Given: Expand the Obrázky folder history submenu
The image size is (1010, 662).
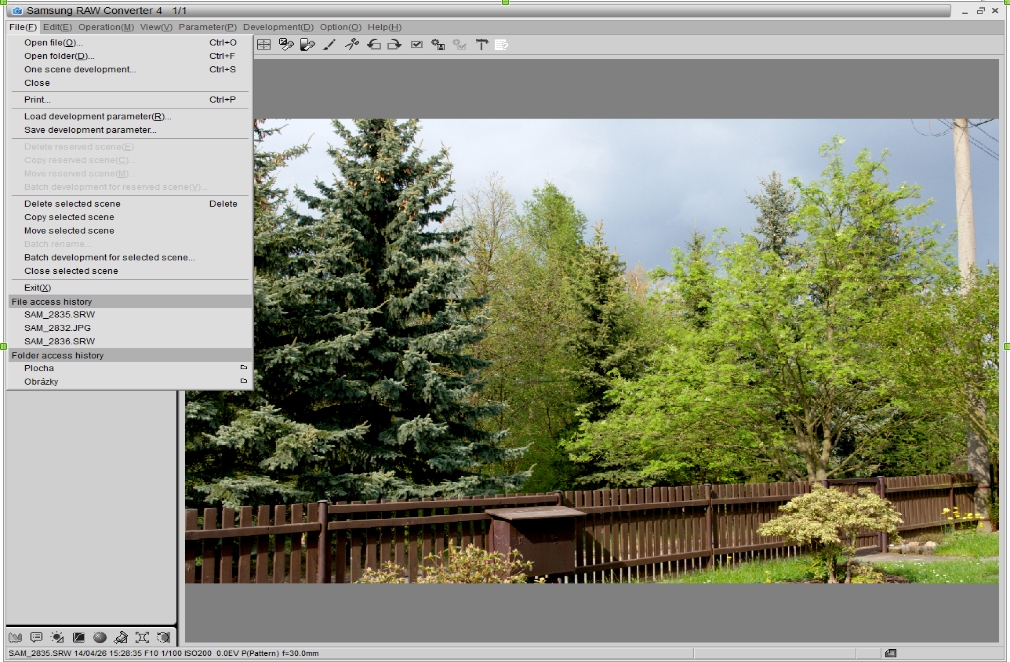Looking at the screenshot, I should pos(42,381).
